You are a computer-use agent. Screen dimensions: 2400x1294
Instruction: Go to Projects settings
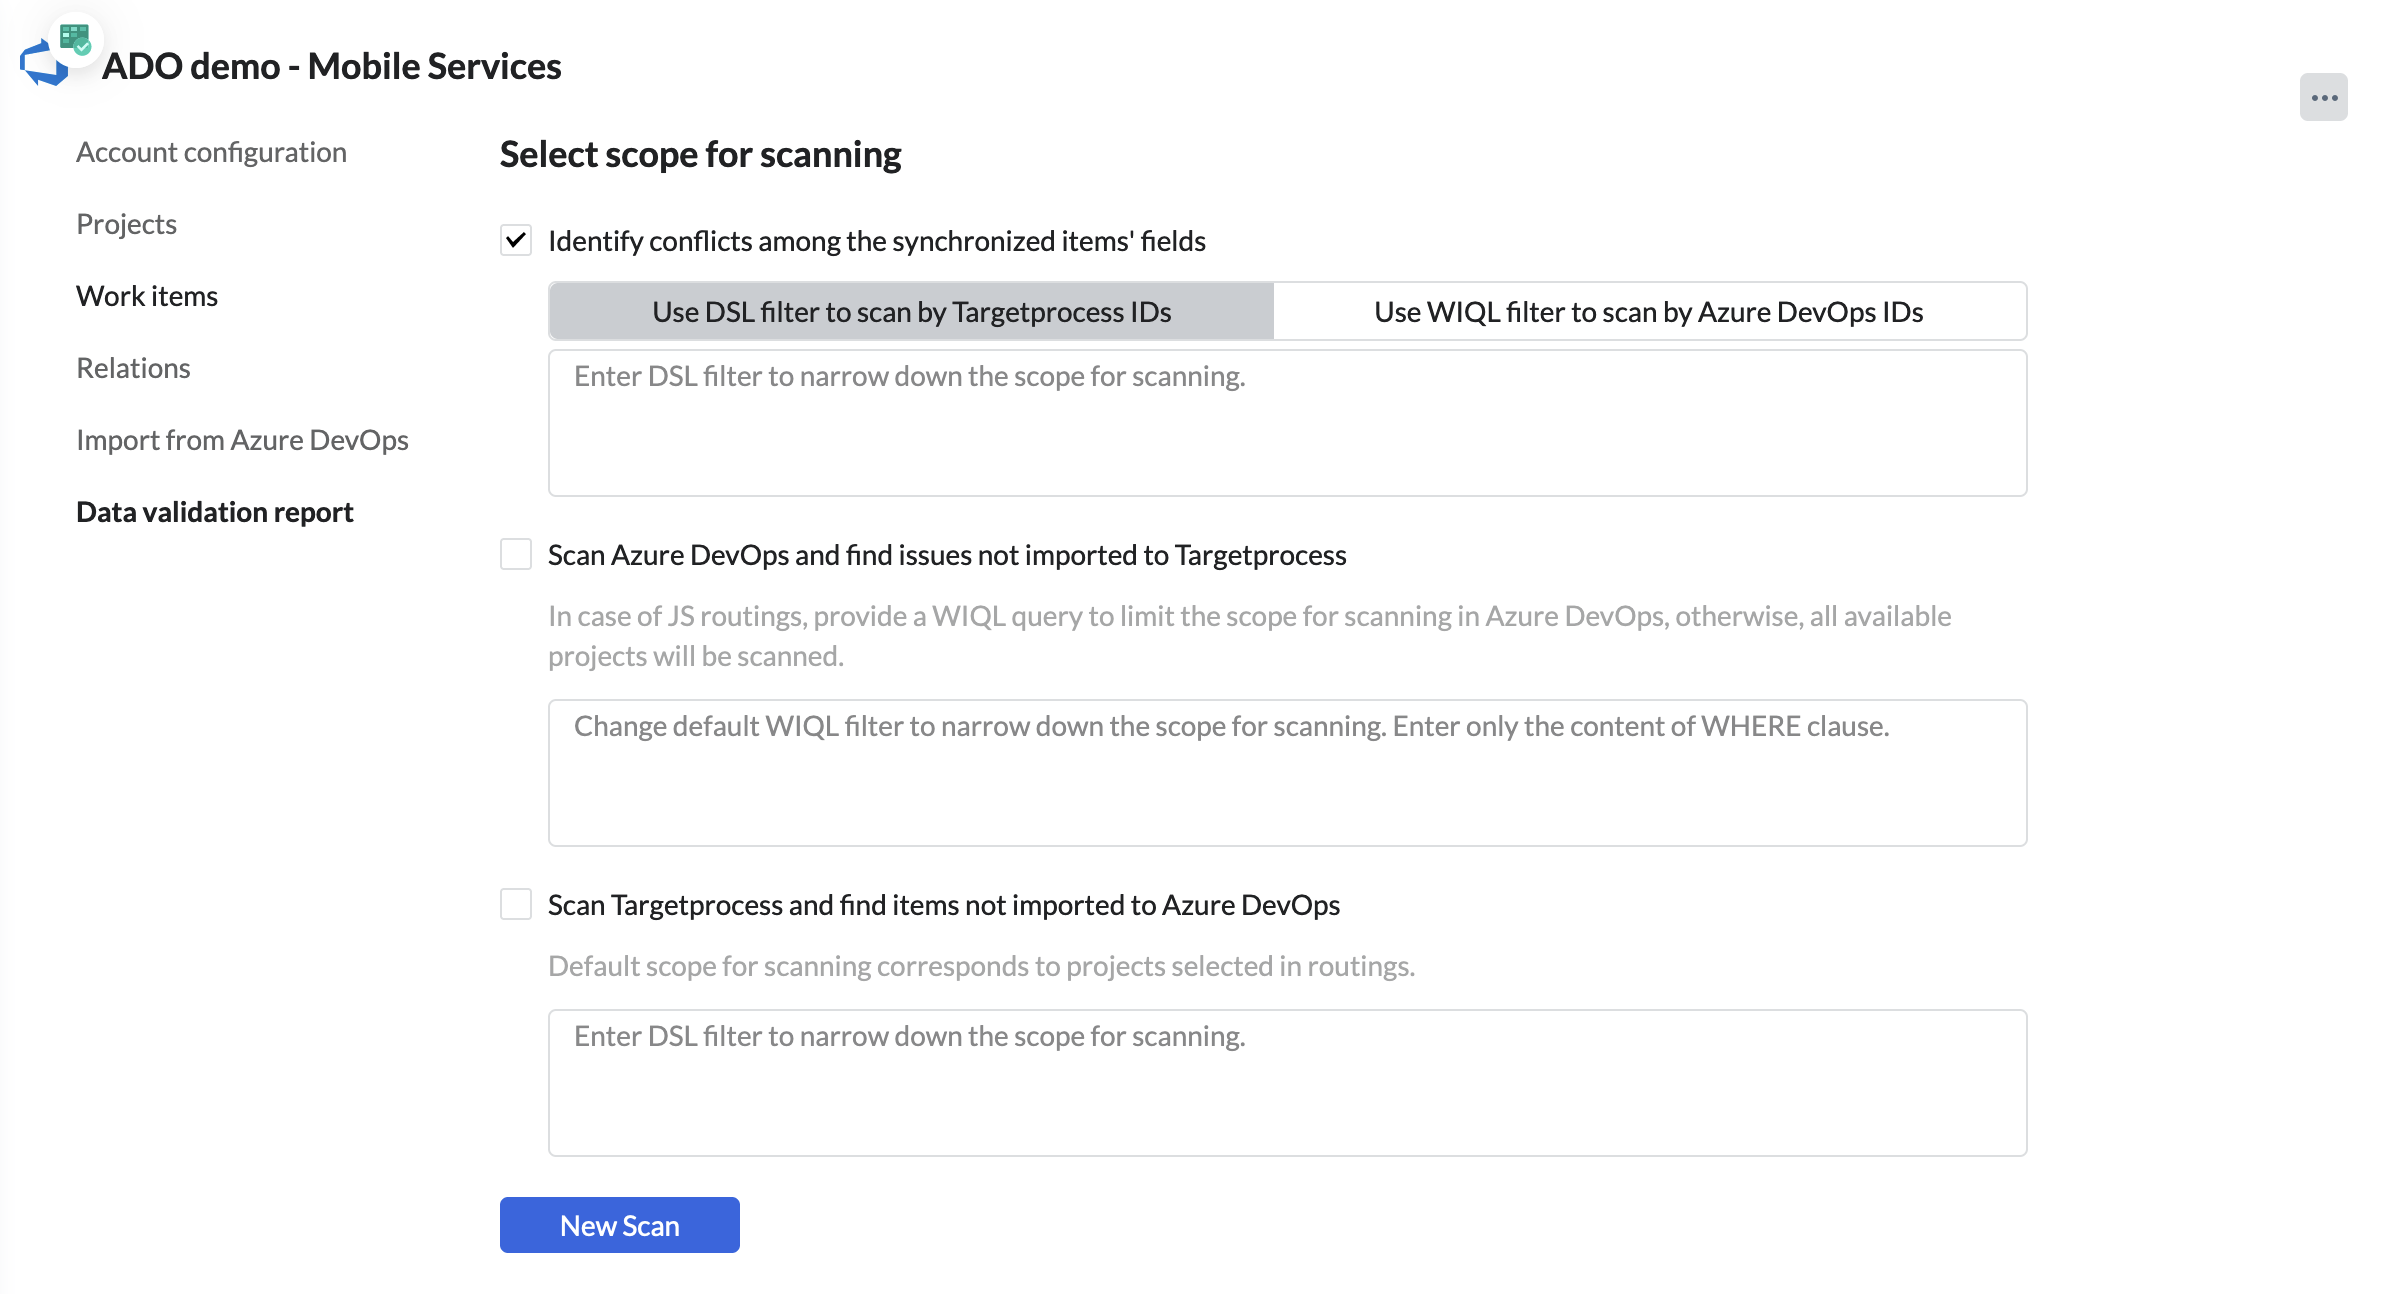click(x=126, y=224)
